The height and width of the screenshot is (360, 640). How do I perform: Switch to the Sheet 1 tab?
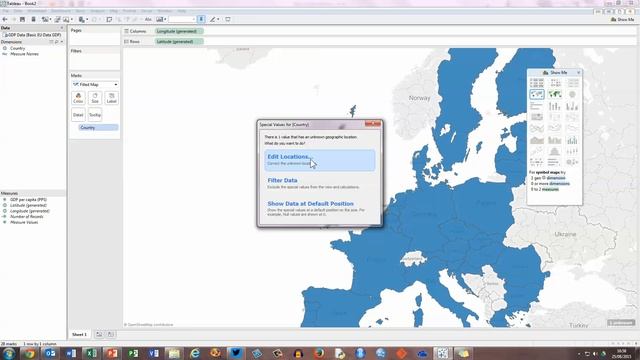tap(79, 334)
